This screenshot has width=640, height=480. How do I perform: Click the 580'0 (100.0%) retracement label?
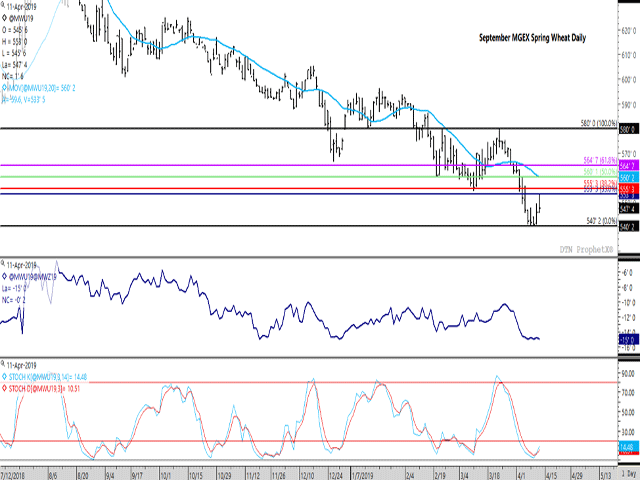pyautogui.click(x=593, y=124)
